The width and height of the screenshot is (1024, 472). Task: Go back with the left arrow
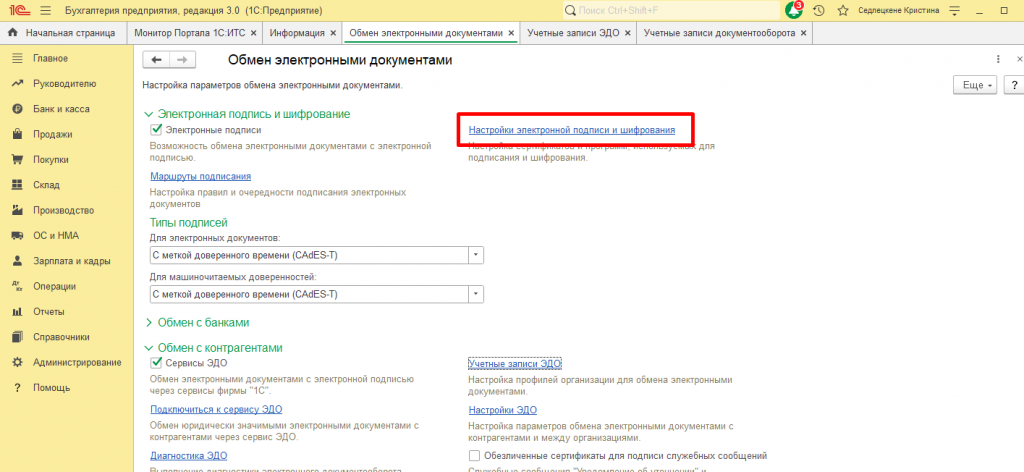[156, 60]
